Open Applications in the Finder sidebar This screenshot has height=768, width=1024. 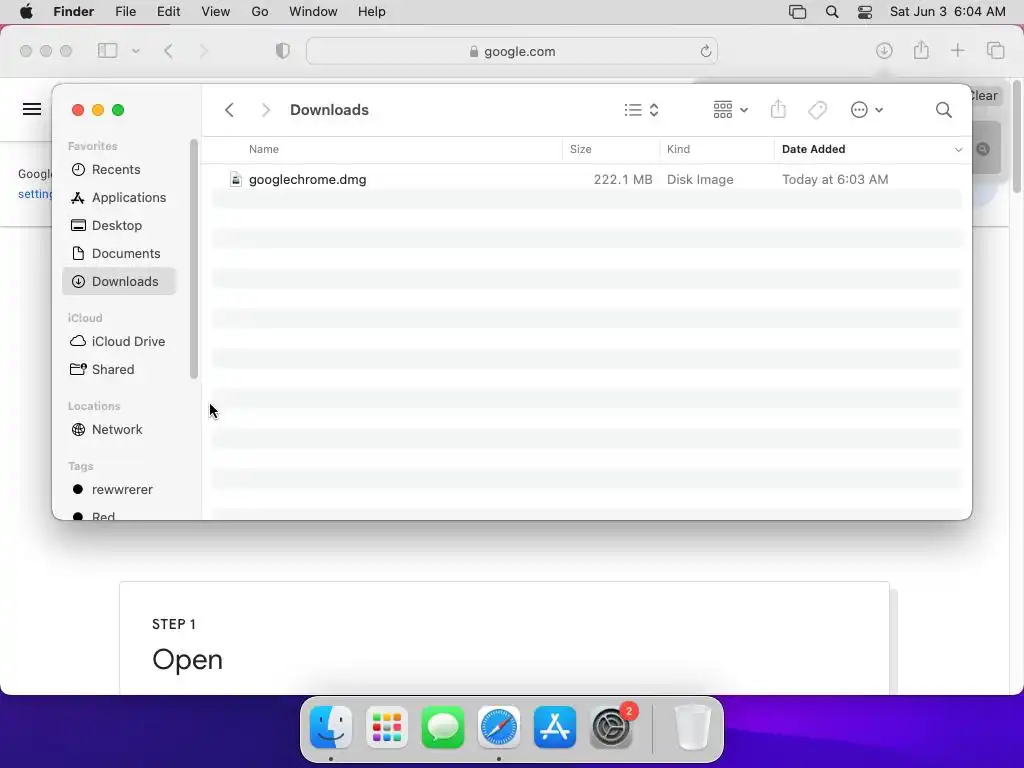click(x=120, y=197)
